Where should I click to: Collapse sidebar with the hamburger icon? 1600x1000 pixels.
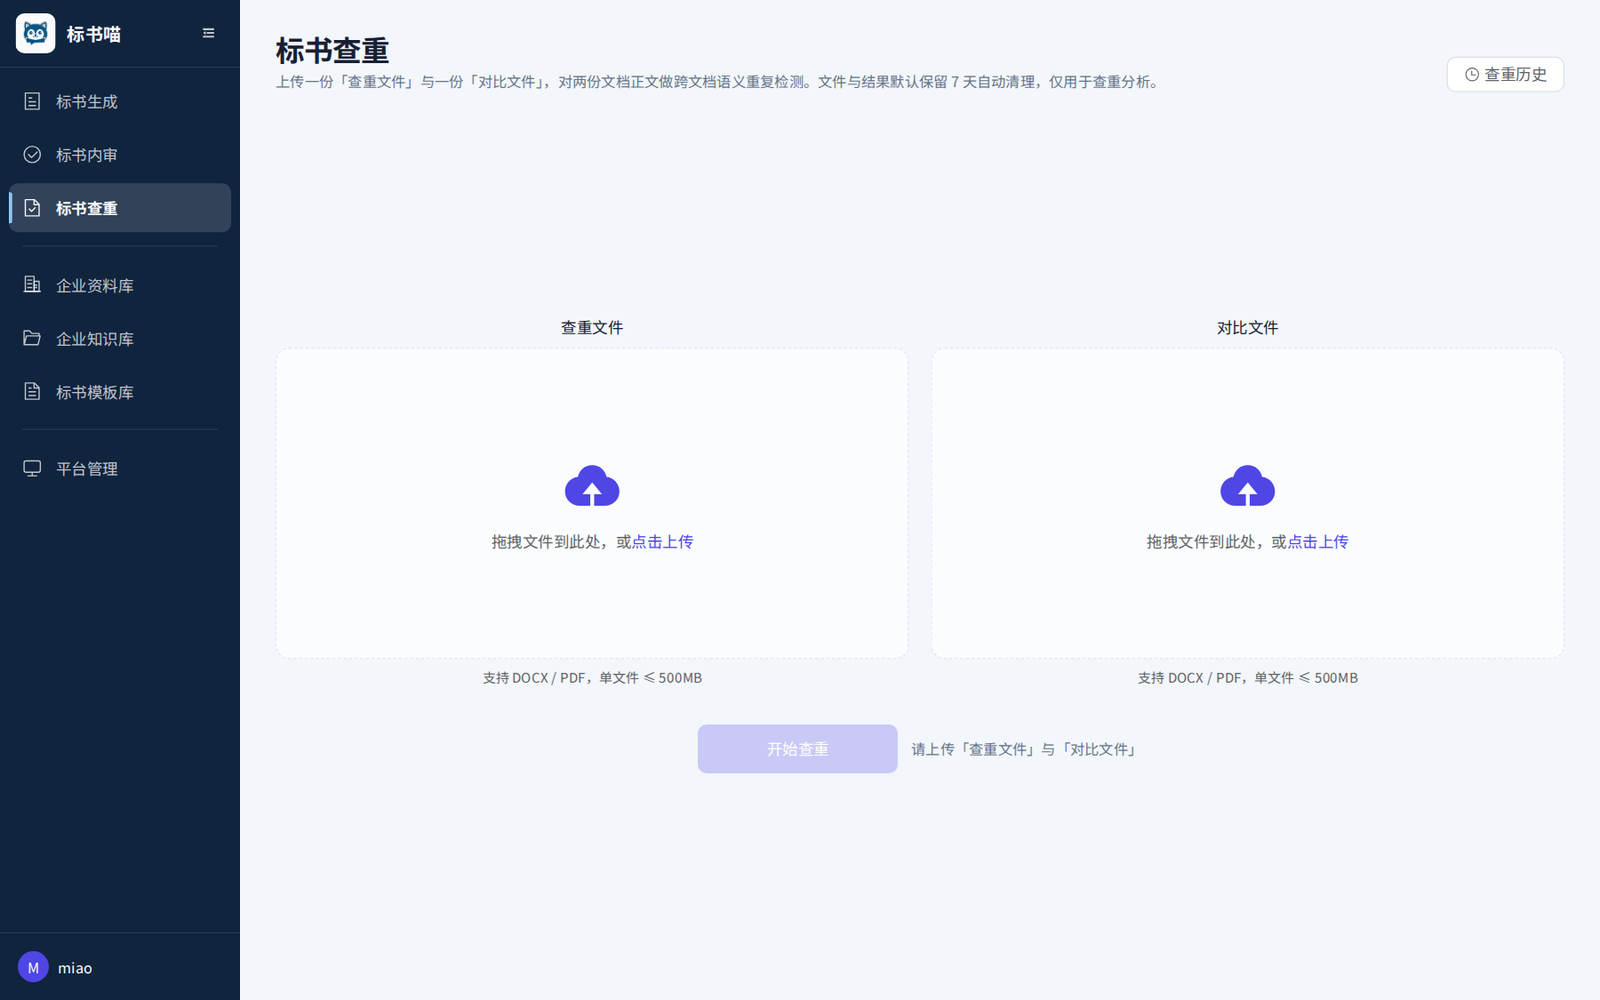point(209,33)
